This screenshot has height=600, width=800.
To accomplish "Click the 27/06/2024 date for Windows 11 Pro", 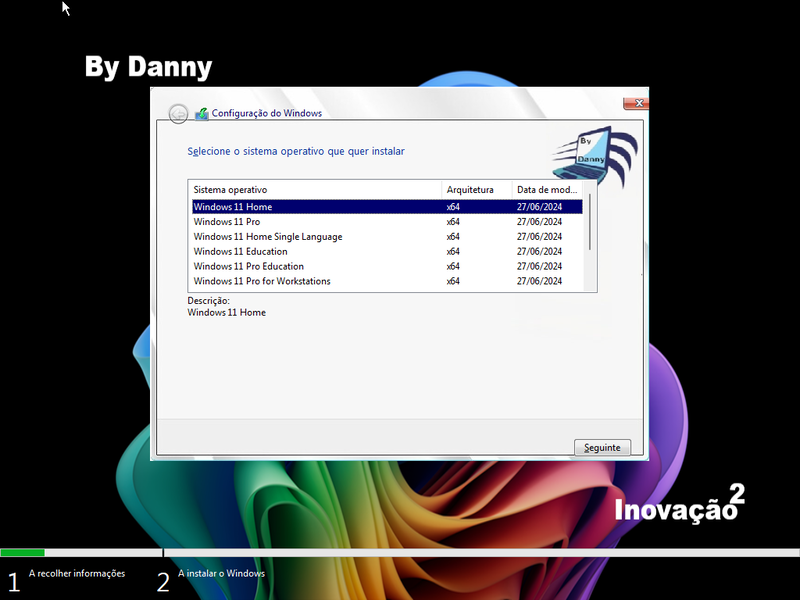I will pyautogui.click(x=539, y=221).
